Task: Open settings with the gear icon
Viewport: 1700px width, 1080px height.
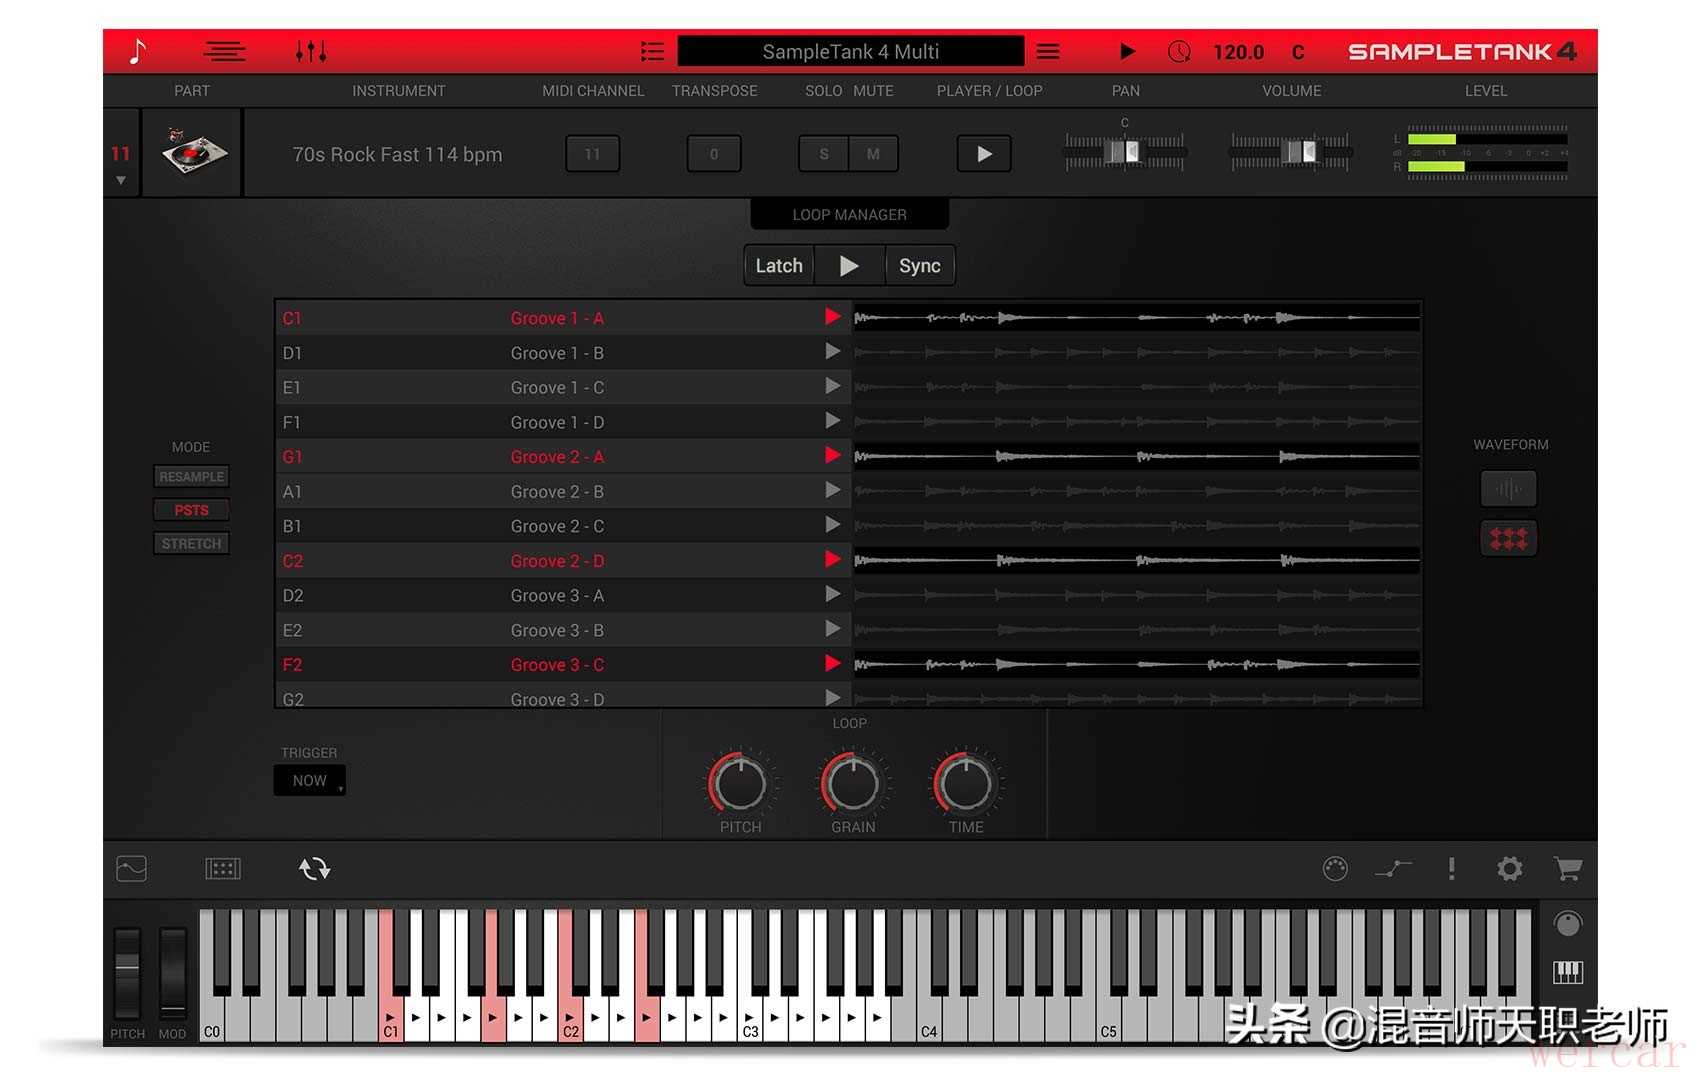Action: click(1509, 869)
